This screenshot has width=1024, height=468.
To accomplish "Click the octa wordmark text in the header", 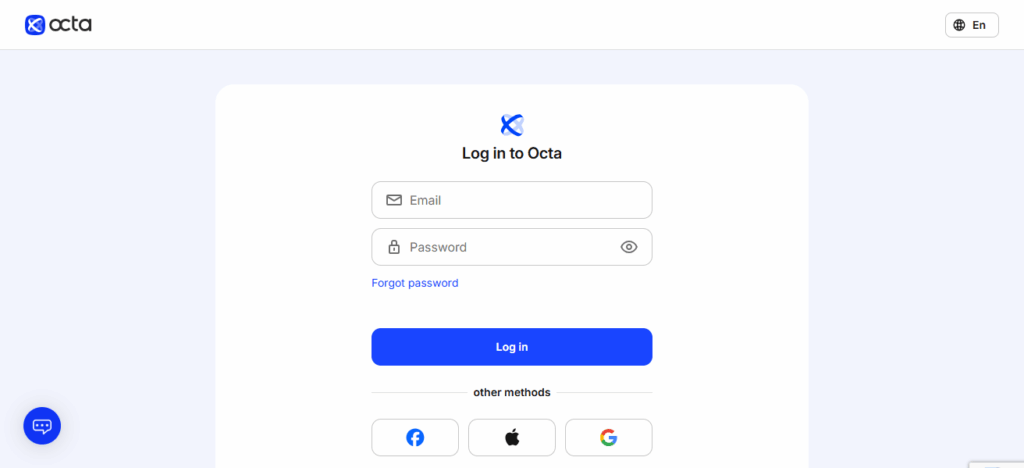I will click(x=71, y=25).
